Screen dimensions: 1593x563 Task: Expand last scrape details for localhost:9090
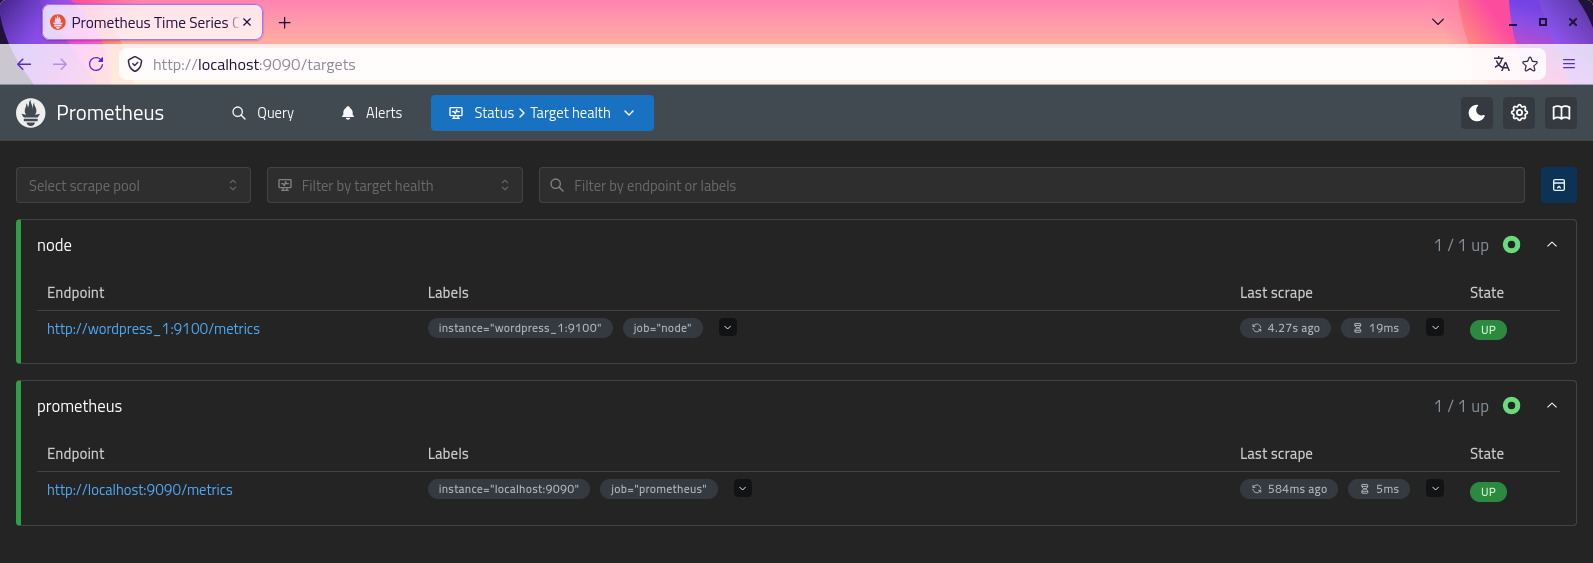pos(1435,488)
